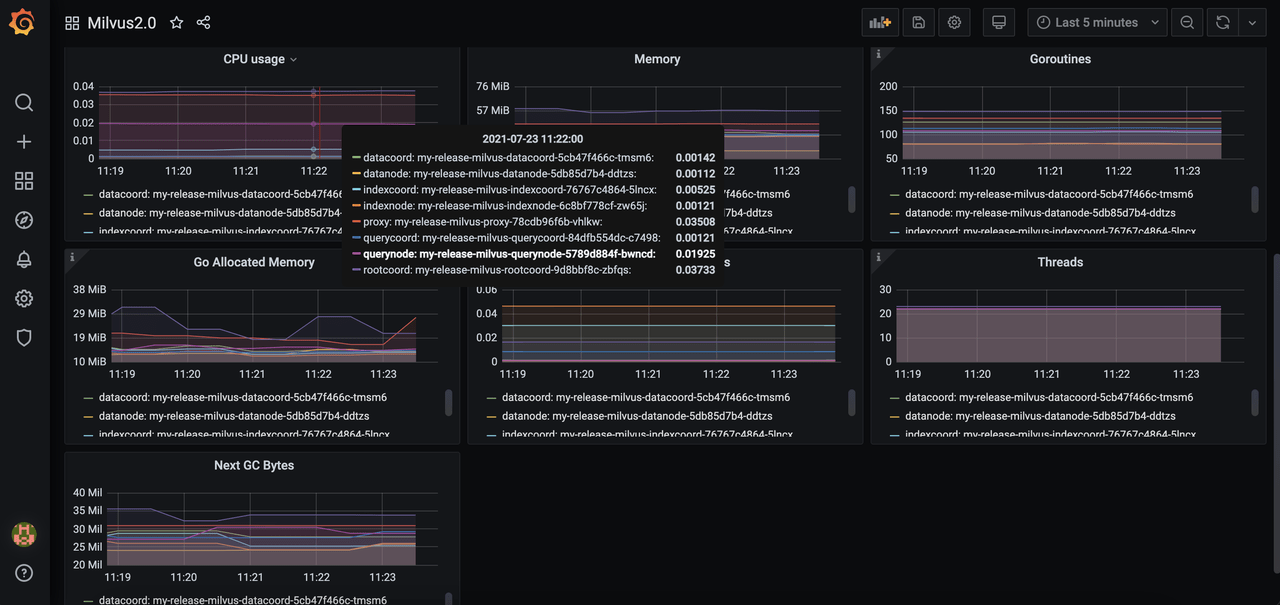Open Help via the question mark button
This screenshot has height=605, width=1280.
pos(24,572)
